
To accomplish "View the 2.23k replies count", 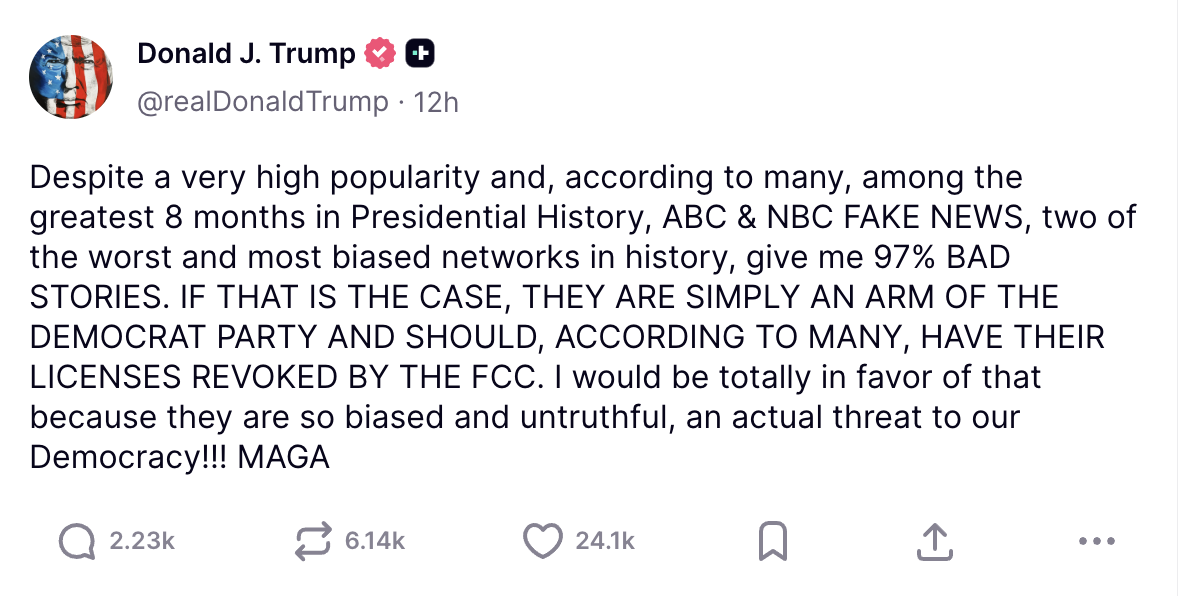I will (x=142, y=541).
